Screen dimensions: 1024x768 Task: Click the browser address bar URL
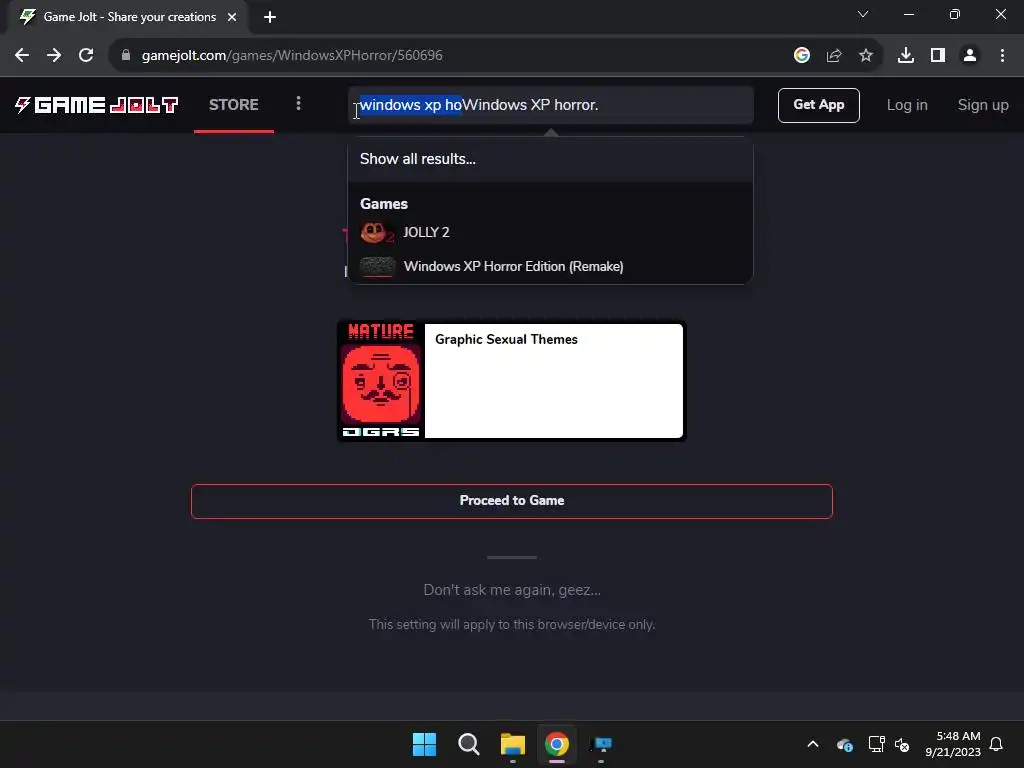[292, 56]
